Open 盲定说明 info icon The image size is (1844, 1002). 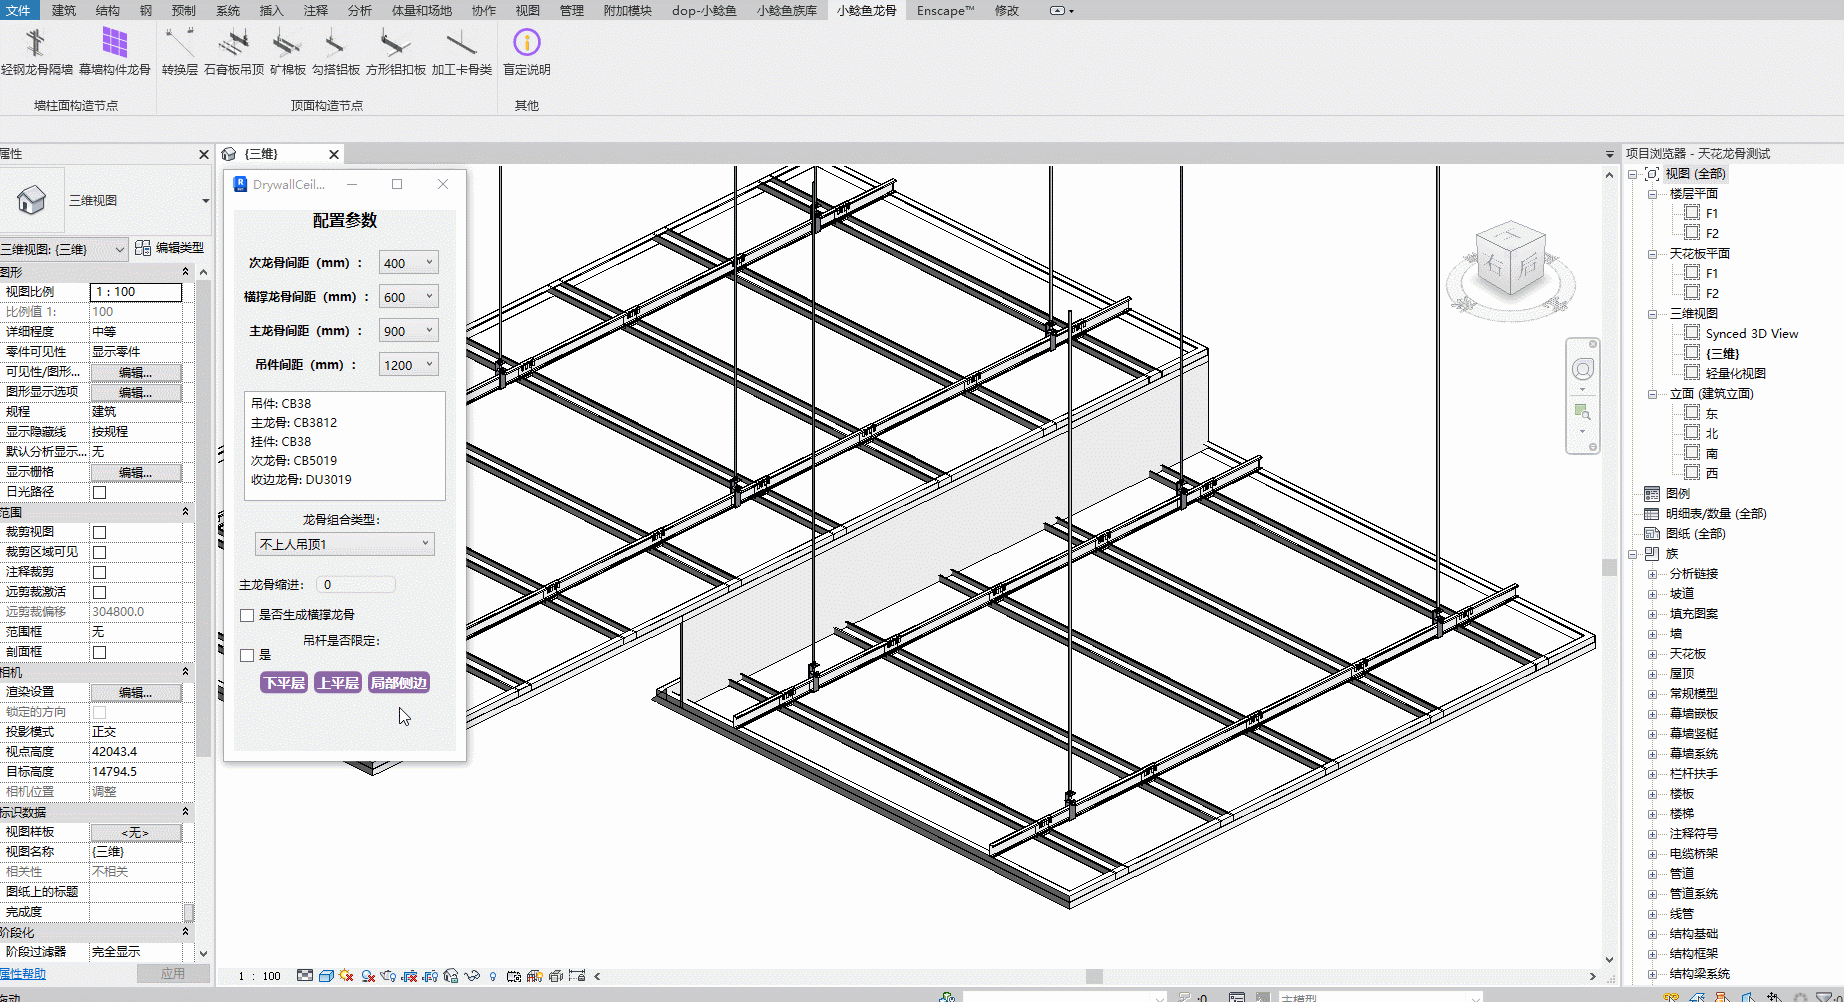[x=526, y=44]
